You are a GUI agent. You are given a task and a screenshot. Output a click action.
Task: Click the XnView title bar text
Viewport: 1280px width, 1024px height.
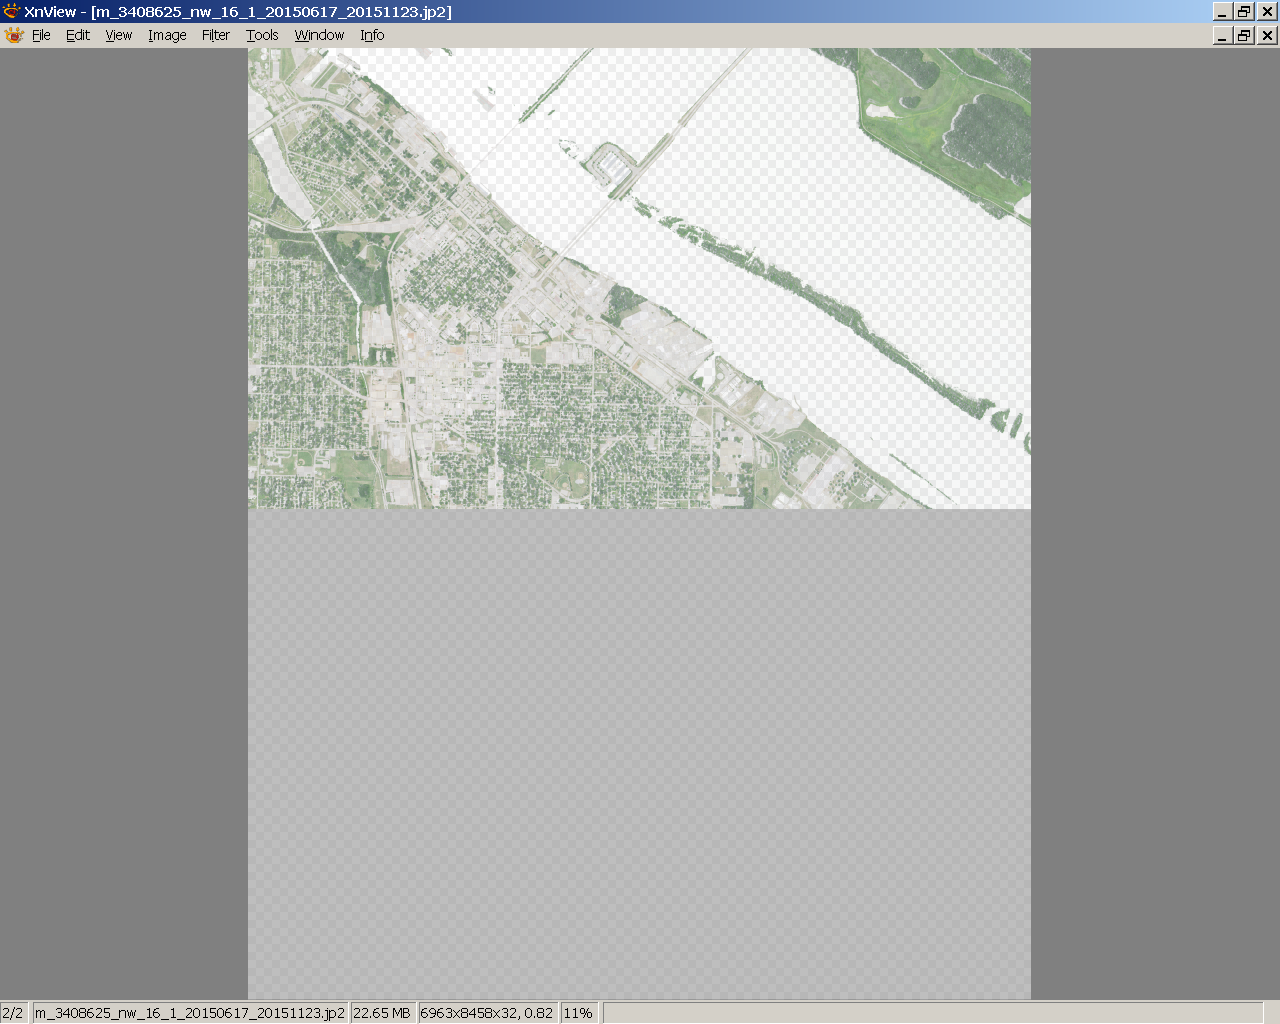(238, 12)
